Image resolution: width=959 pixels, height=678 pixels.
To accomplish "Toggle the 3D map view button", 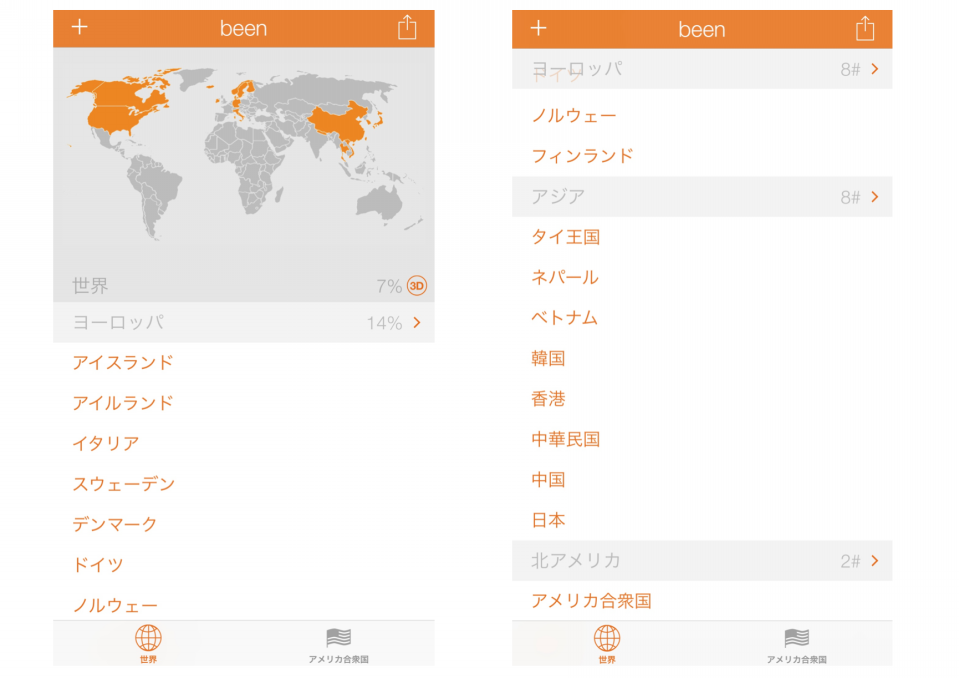I will 417,286.
